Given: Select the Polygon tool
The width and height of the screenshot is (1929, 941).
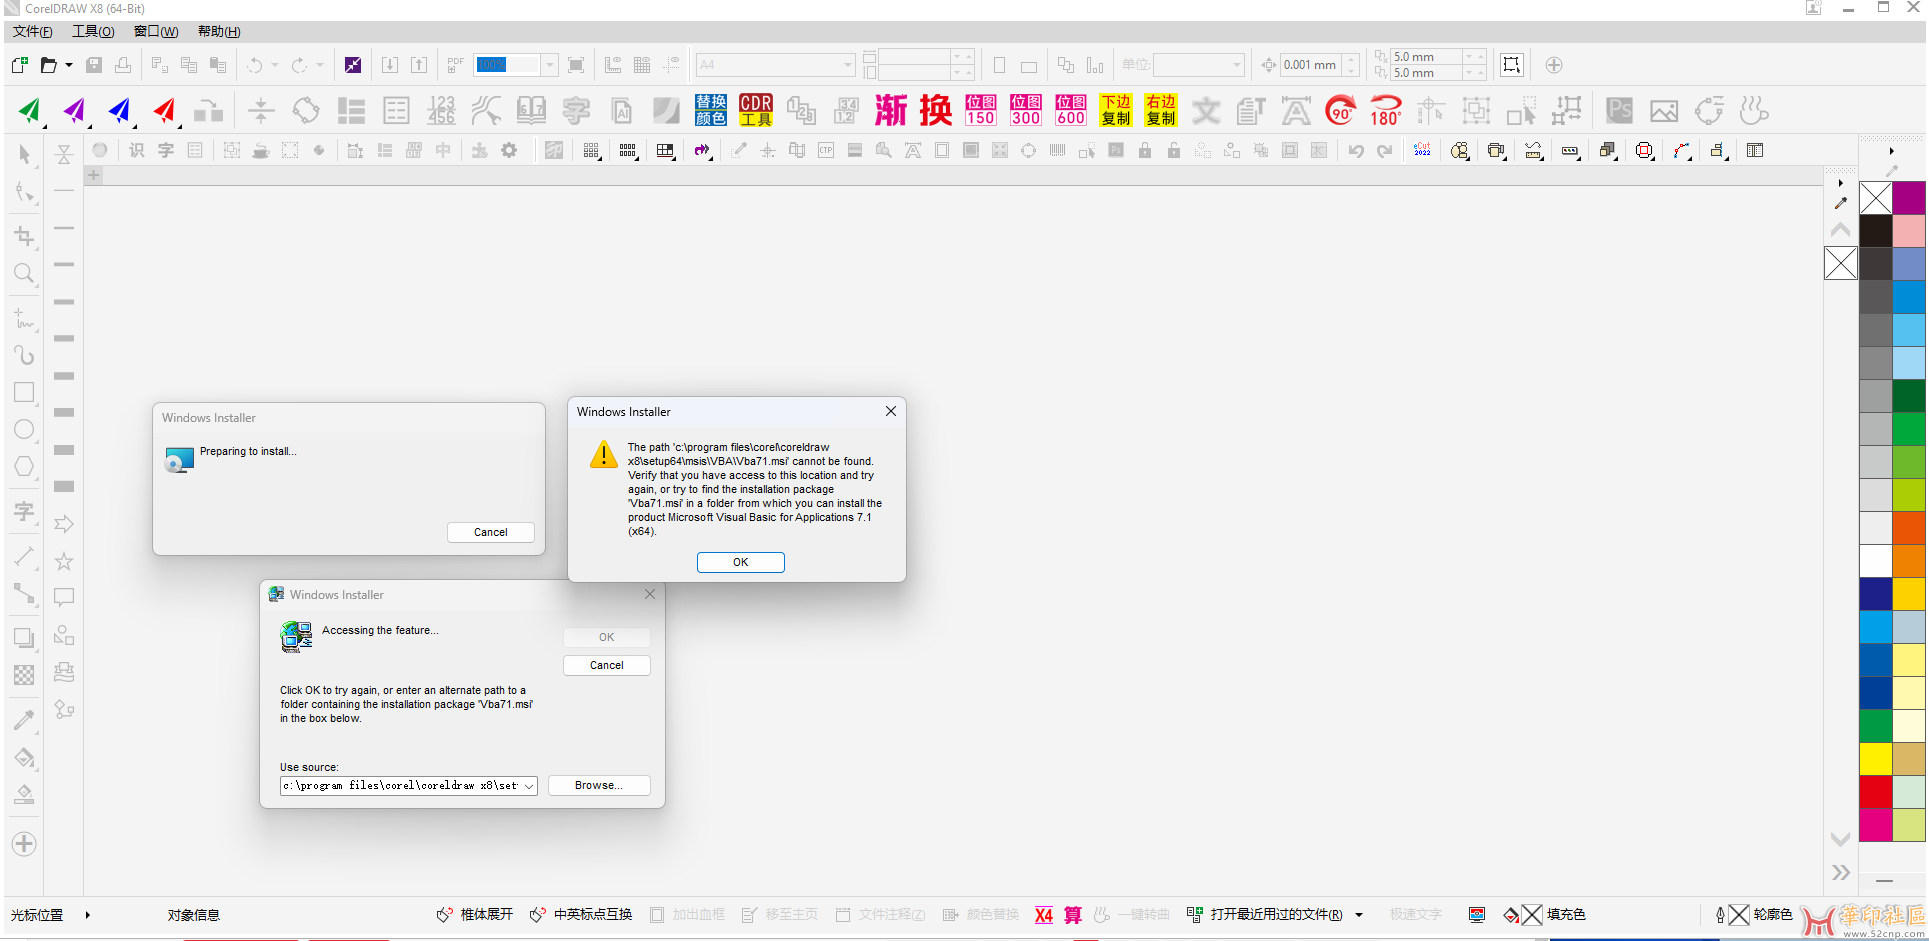Looking at the screenshot, I should pos(24,467).
